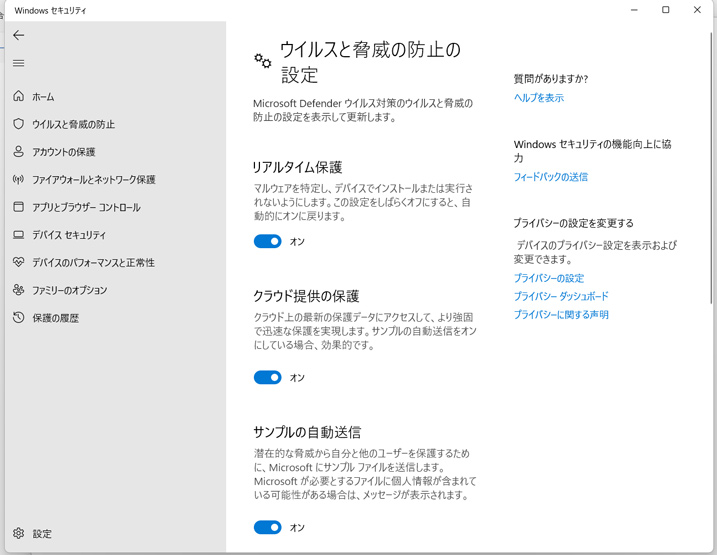Viewport: 717px width, 555px height.
Task: Open 保護の履歴 page
Action: coord(55,318)
